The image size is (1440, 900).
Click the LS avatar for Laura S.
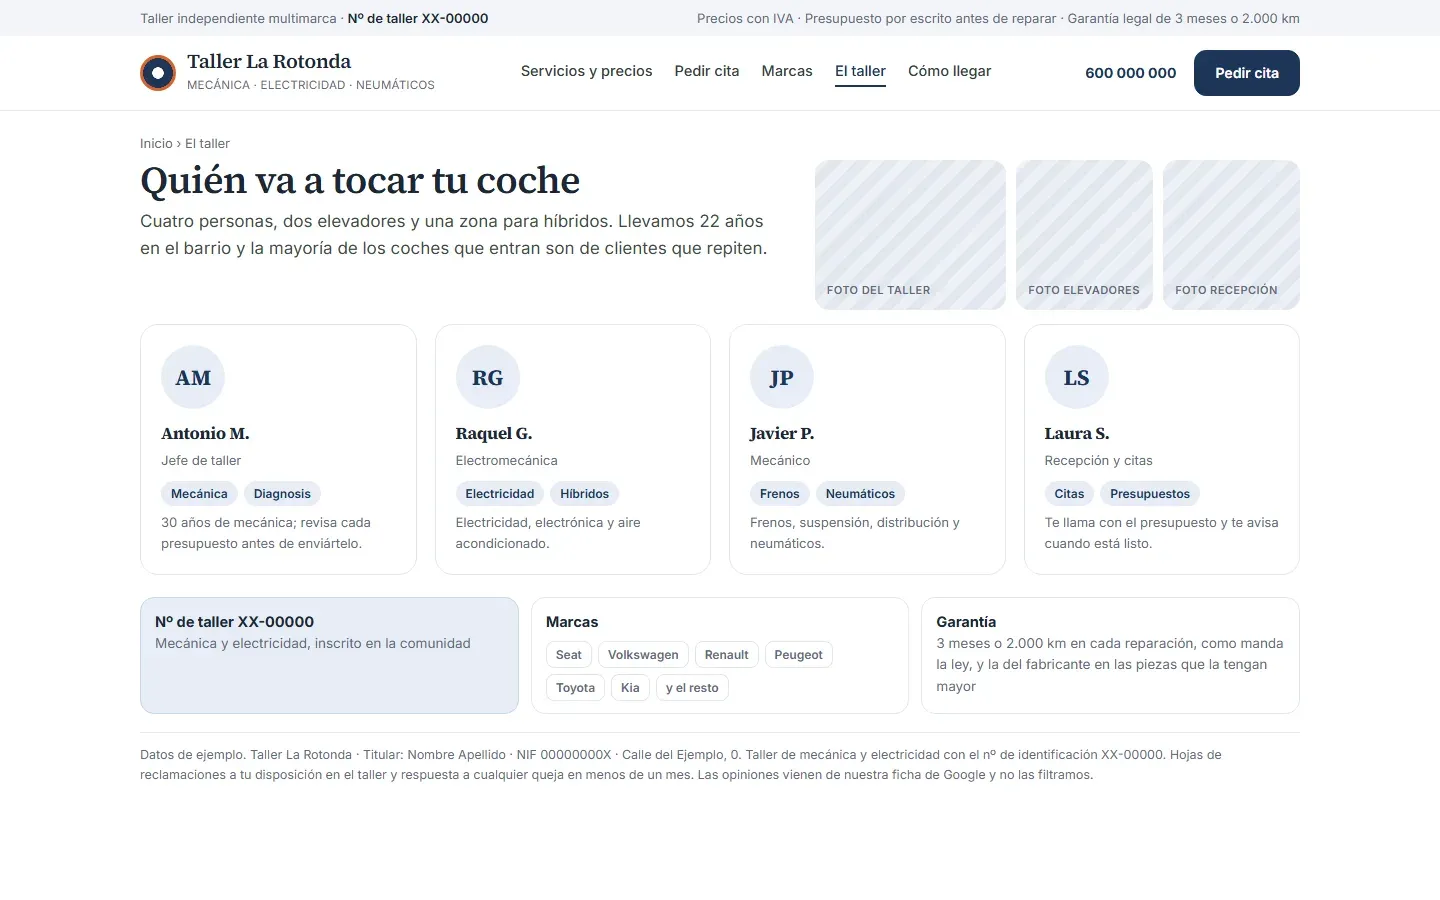[1077, 378]
